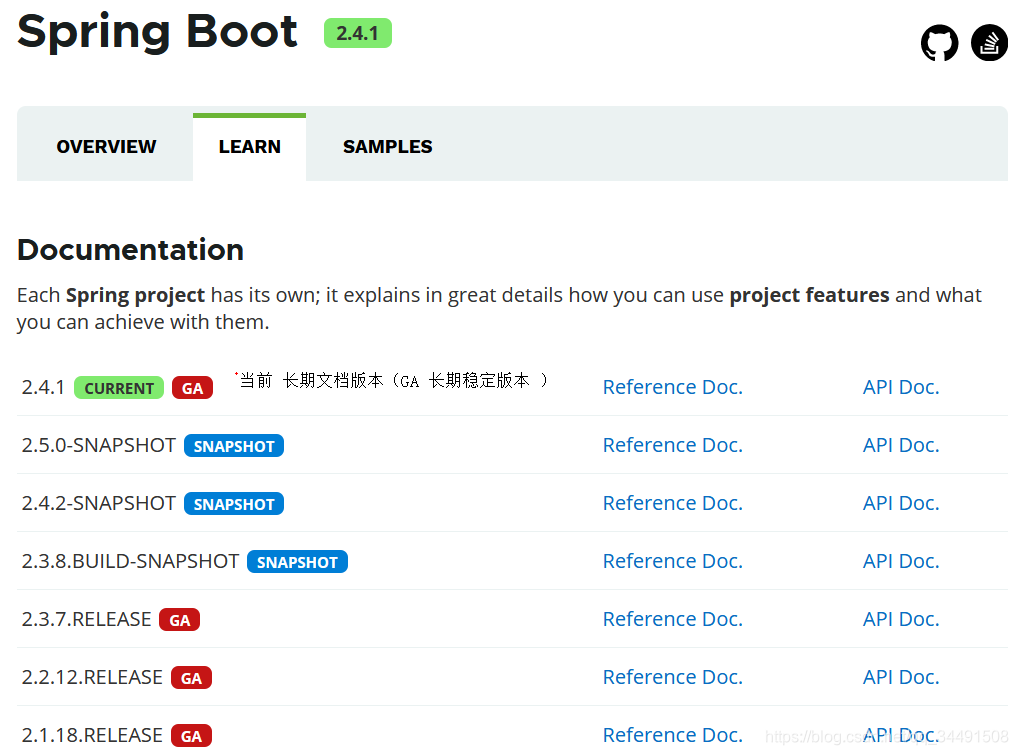Click the SNAPSHOT badge for 2.4.2-SNAPSHOT
The image size is (1018, 755).
tap(234, 504)
